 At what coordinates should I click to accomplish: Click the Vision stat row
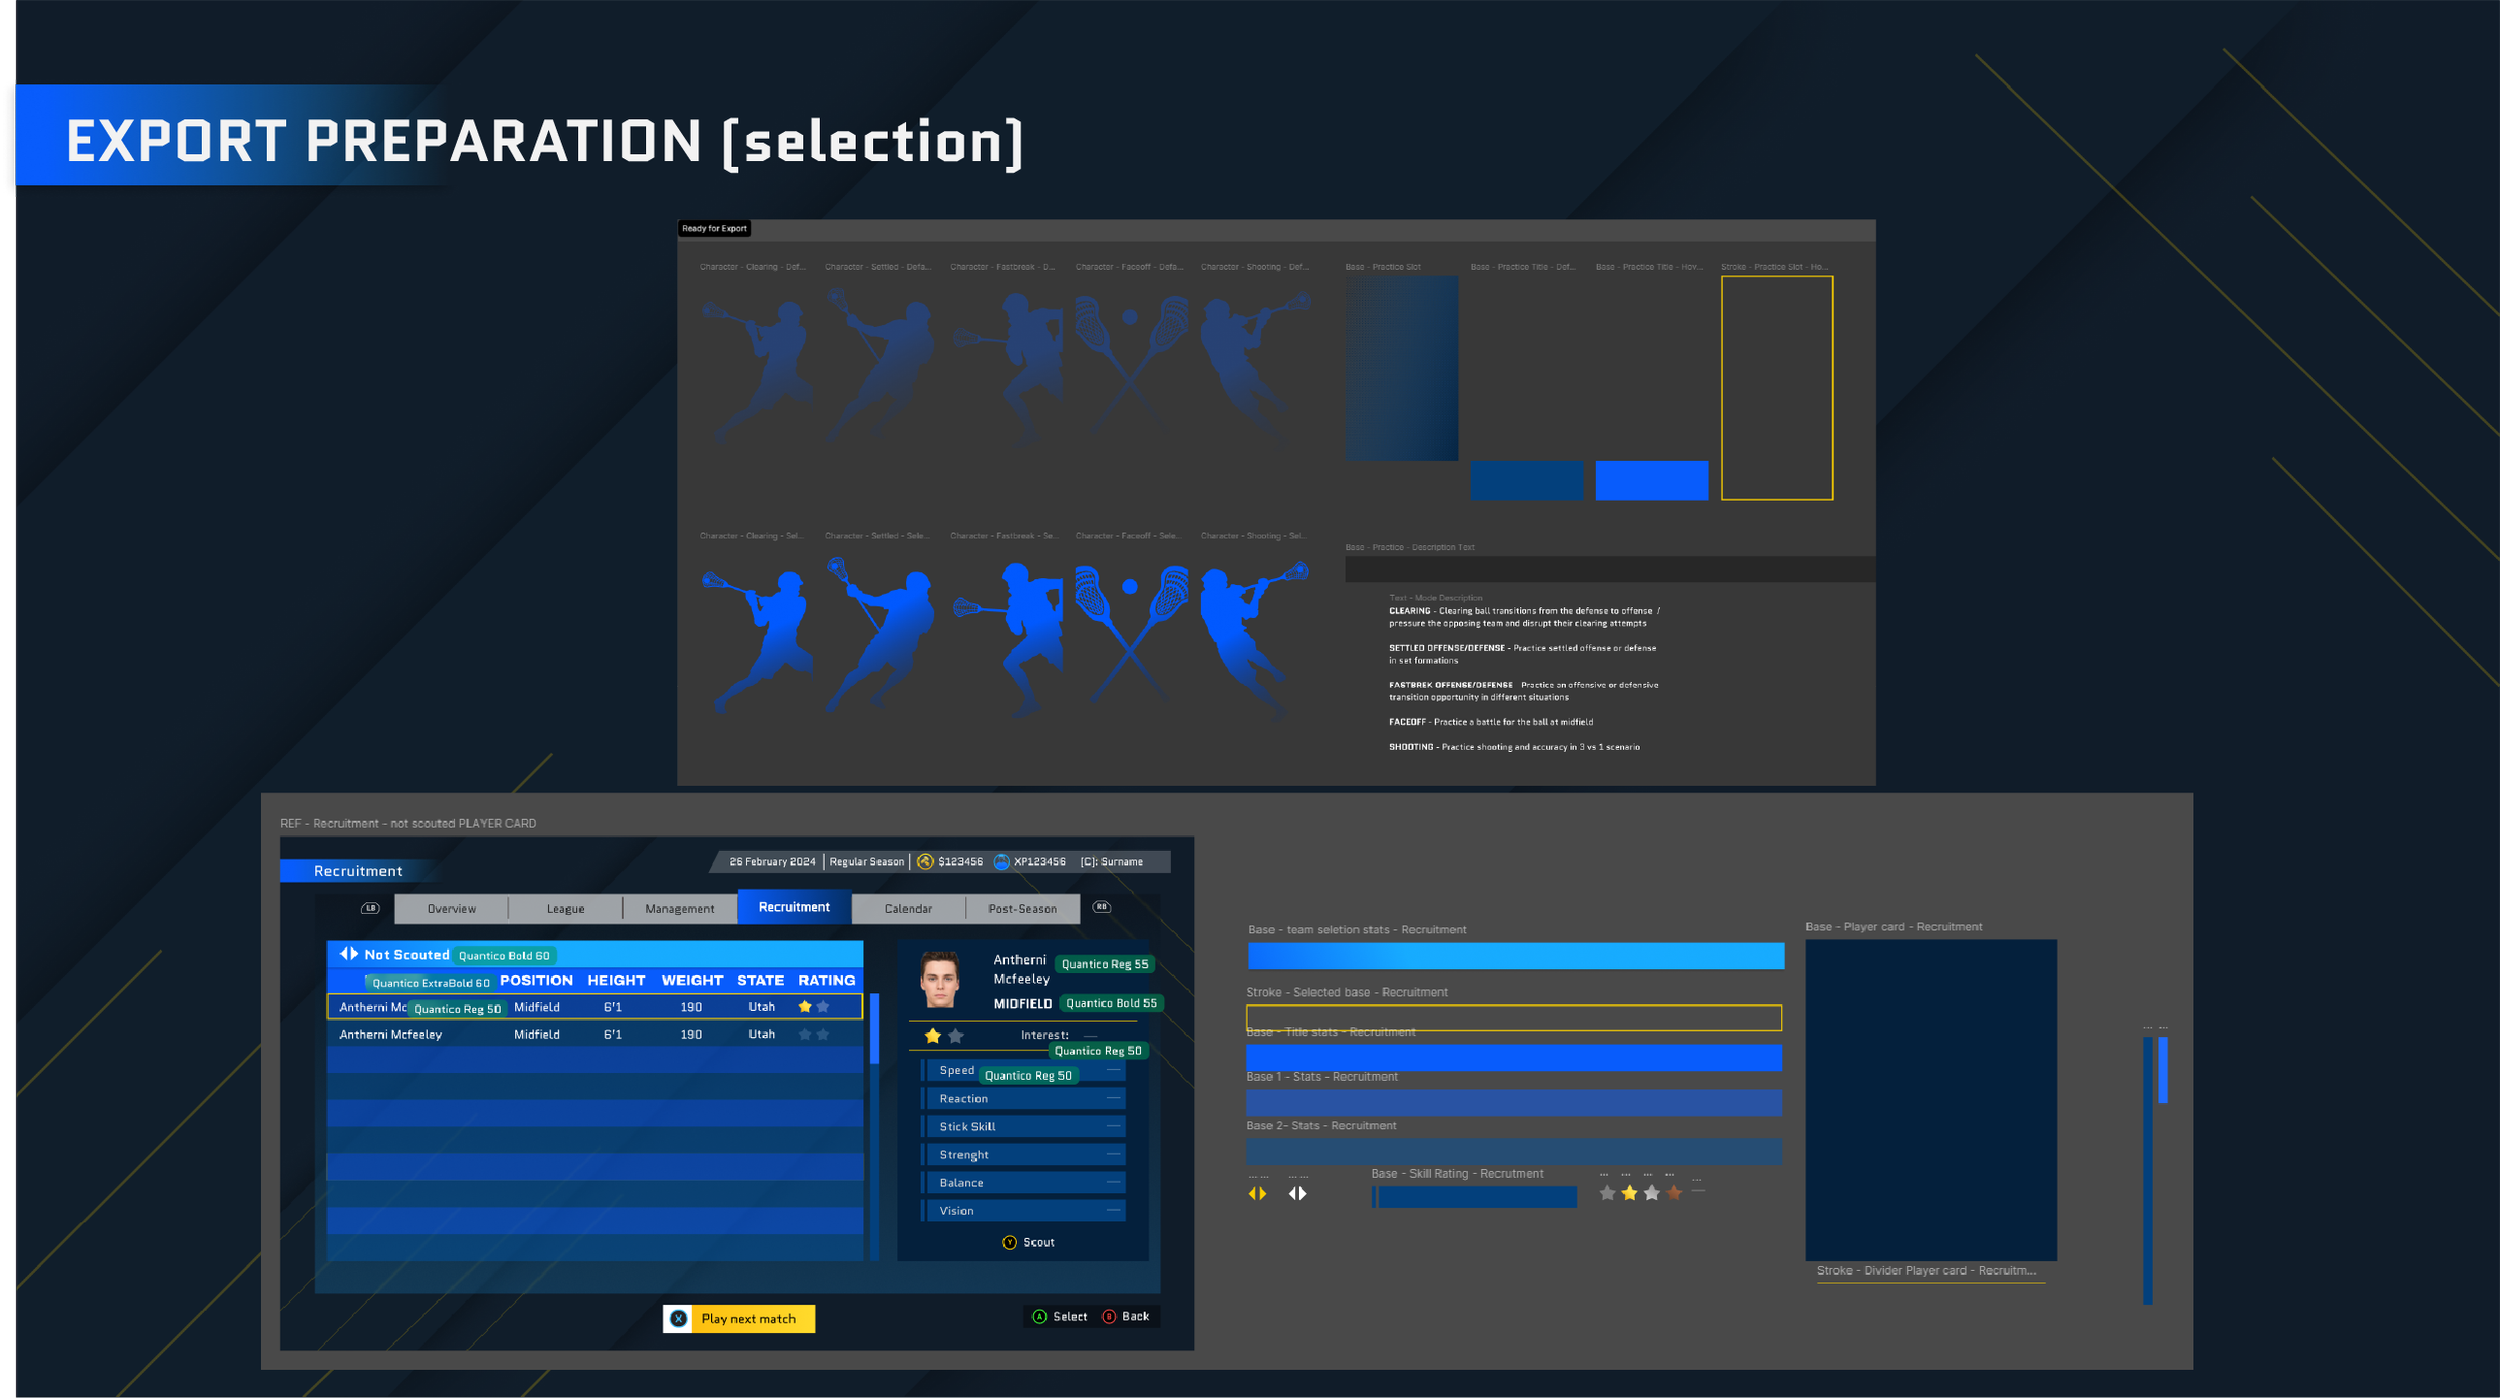coord(1023,1211)
